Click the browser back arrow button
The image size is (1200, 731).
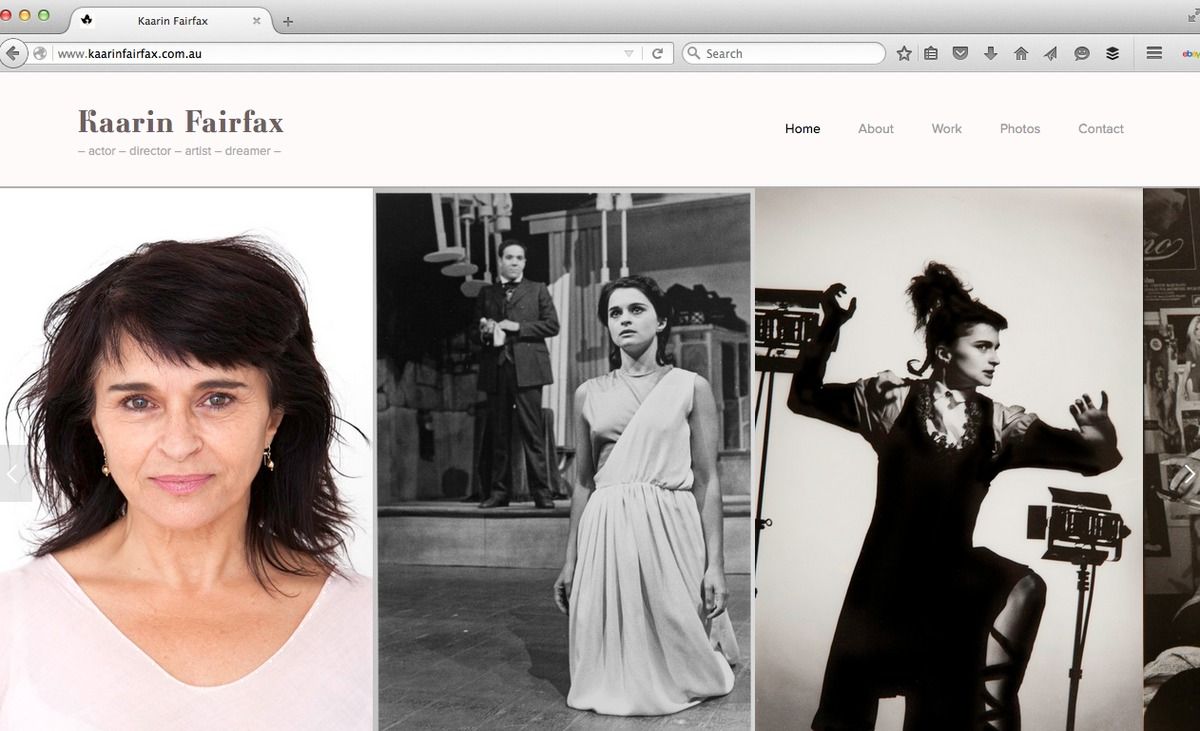click(x=11, y=53)
